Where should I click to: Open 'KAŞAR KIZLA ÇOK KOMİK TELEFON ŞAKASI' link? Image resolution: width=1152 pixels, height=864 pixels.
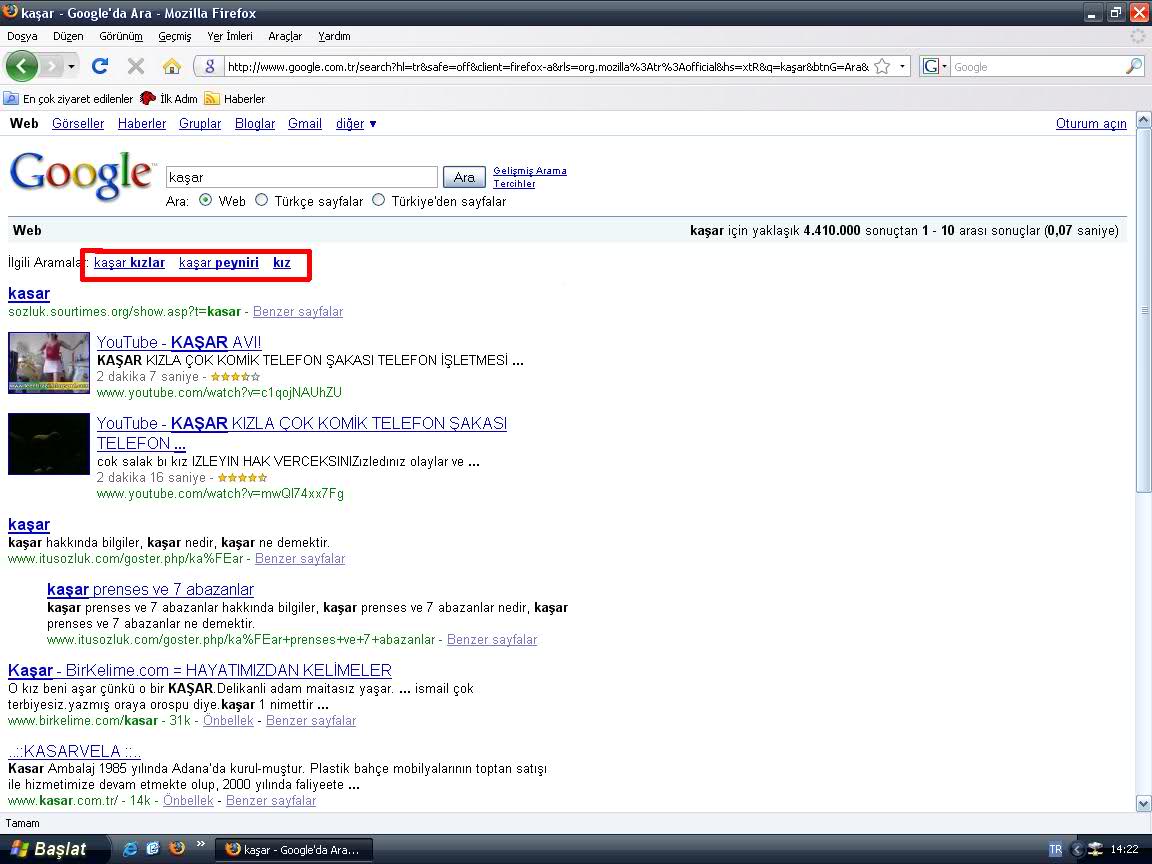[x=301, y=433]
